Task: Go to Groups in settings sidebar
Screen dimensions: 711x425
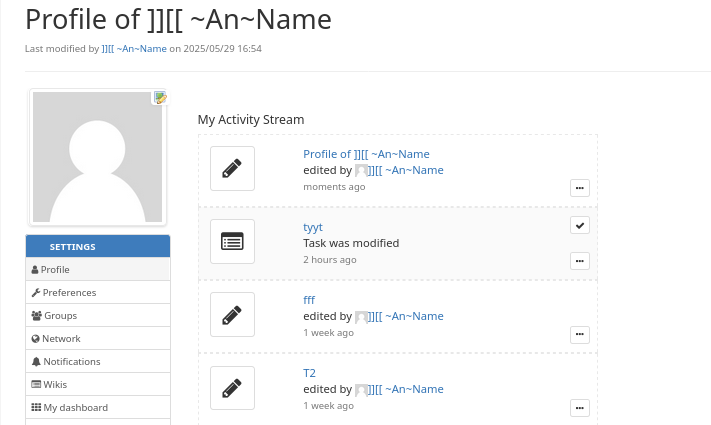Action: [x=60, y=316]
